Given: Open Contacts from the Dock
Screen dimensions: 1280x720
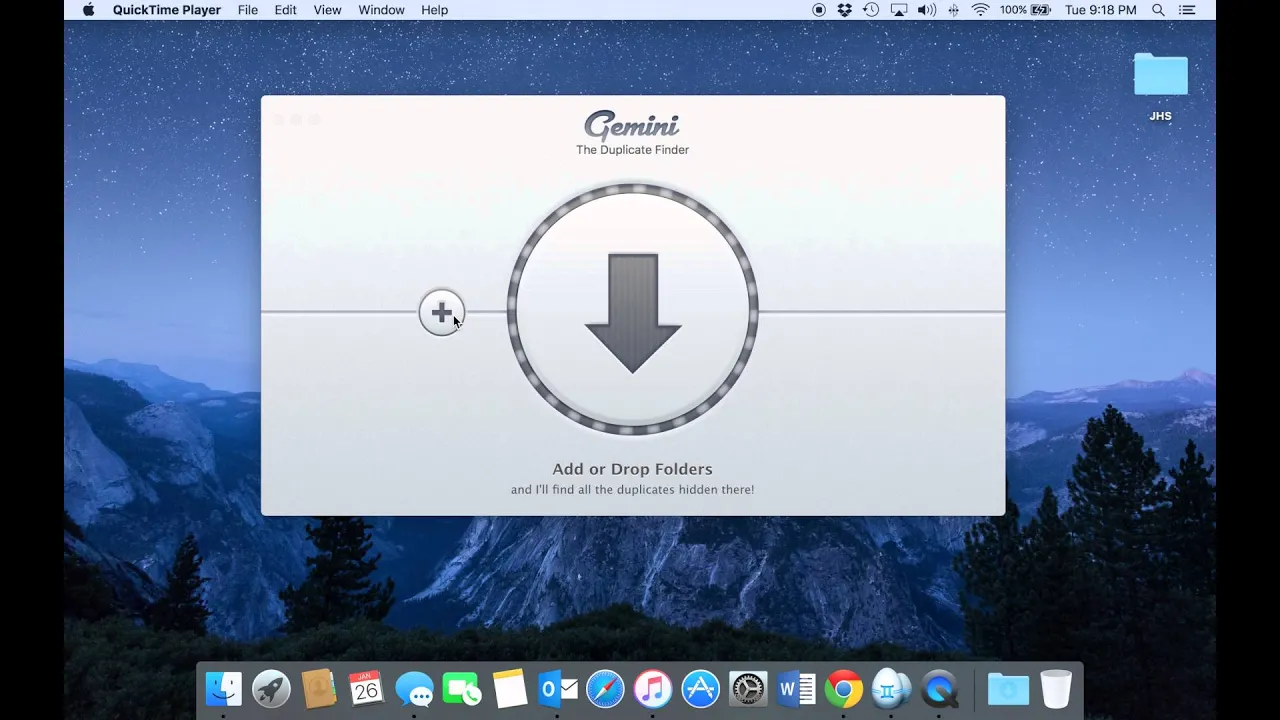Looking at the screenshot, I should [319, 689].
